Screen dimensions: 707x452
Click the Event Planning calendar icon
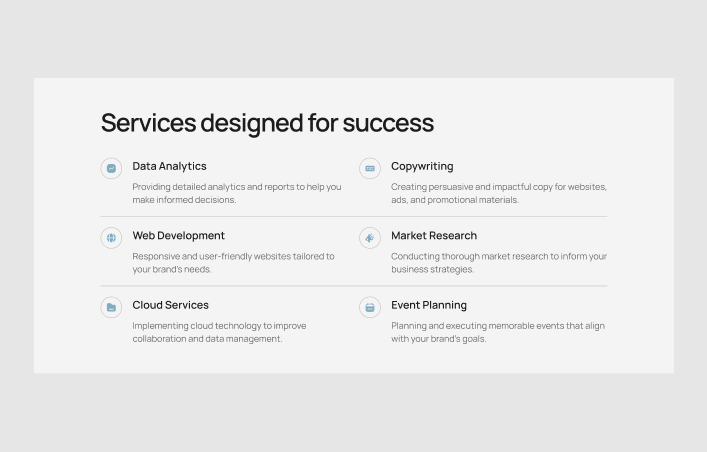point(370,308)
